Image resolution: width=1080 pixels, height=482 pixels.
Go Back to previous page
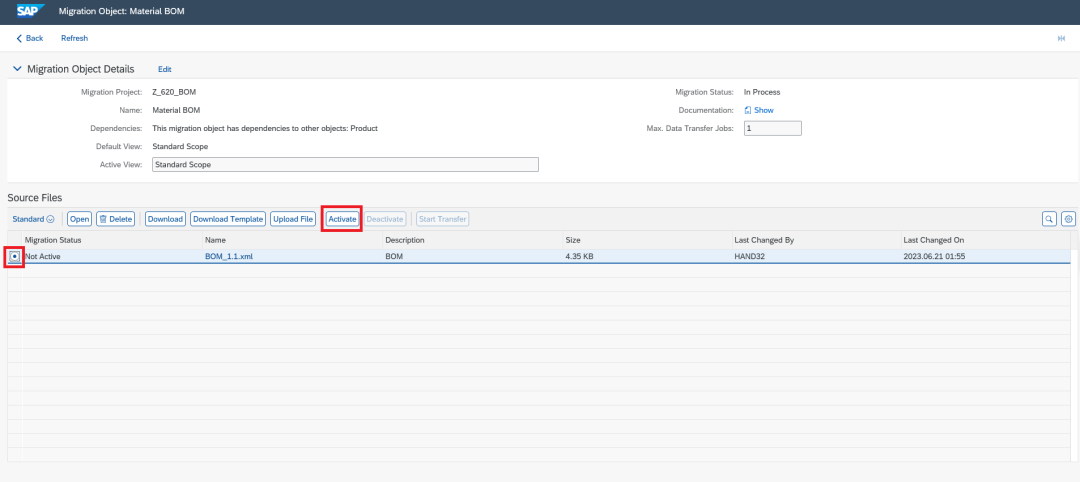click(x=30, y=38)
